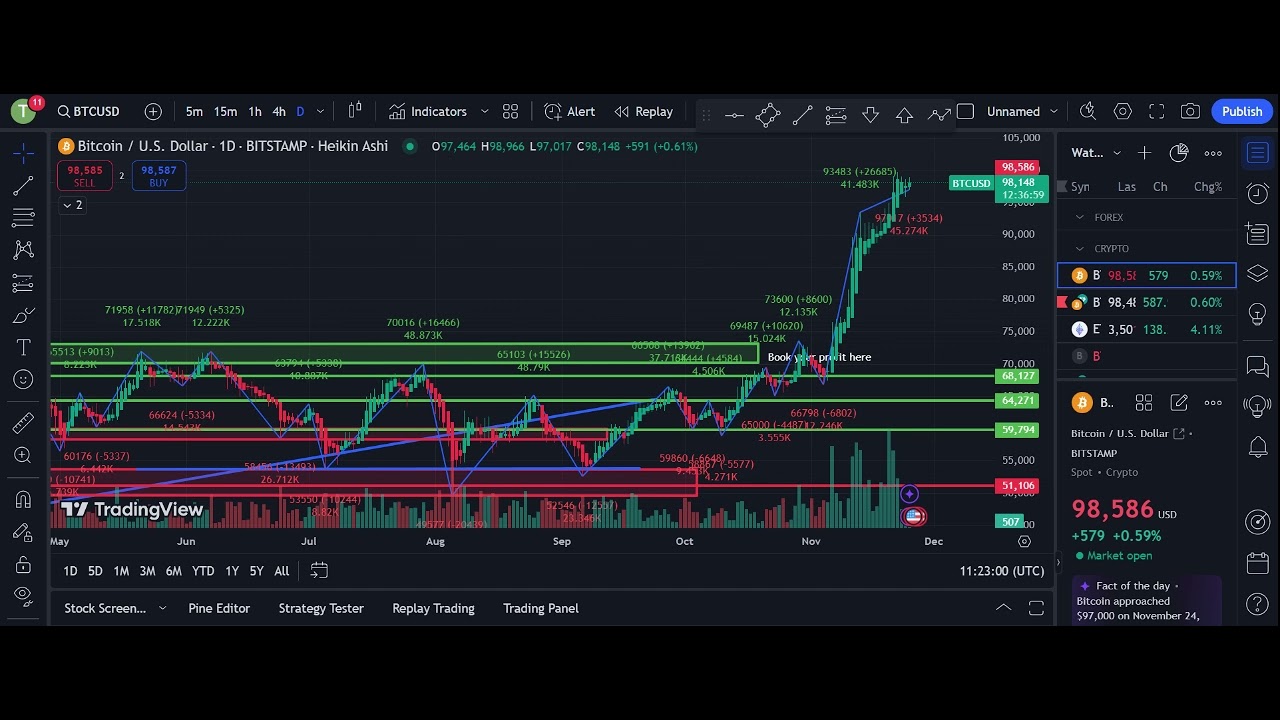Open the Trading Panel tab
The width and height of the screenshot is (1280, 720).
point(541,608)
